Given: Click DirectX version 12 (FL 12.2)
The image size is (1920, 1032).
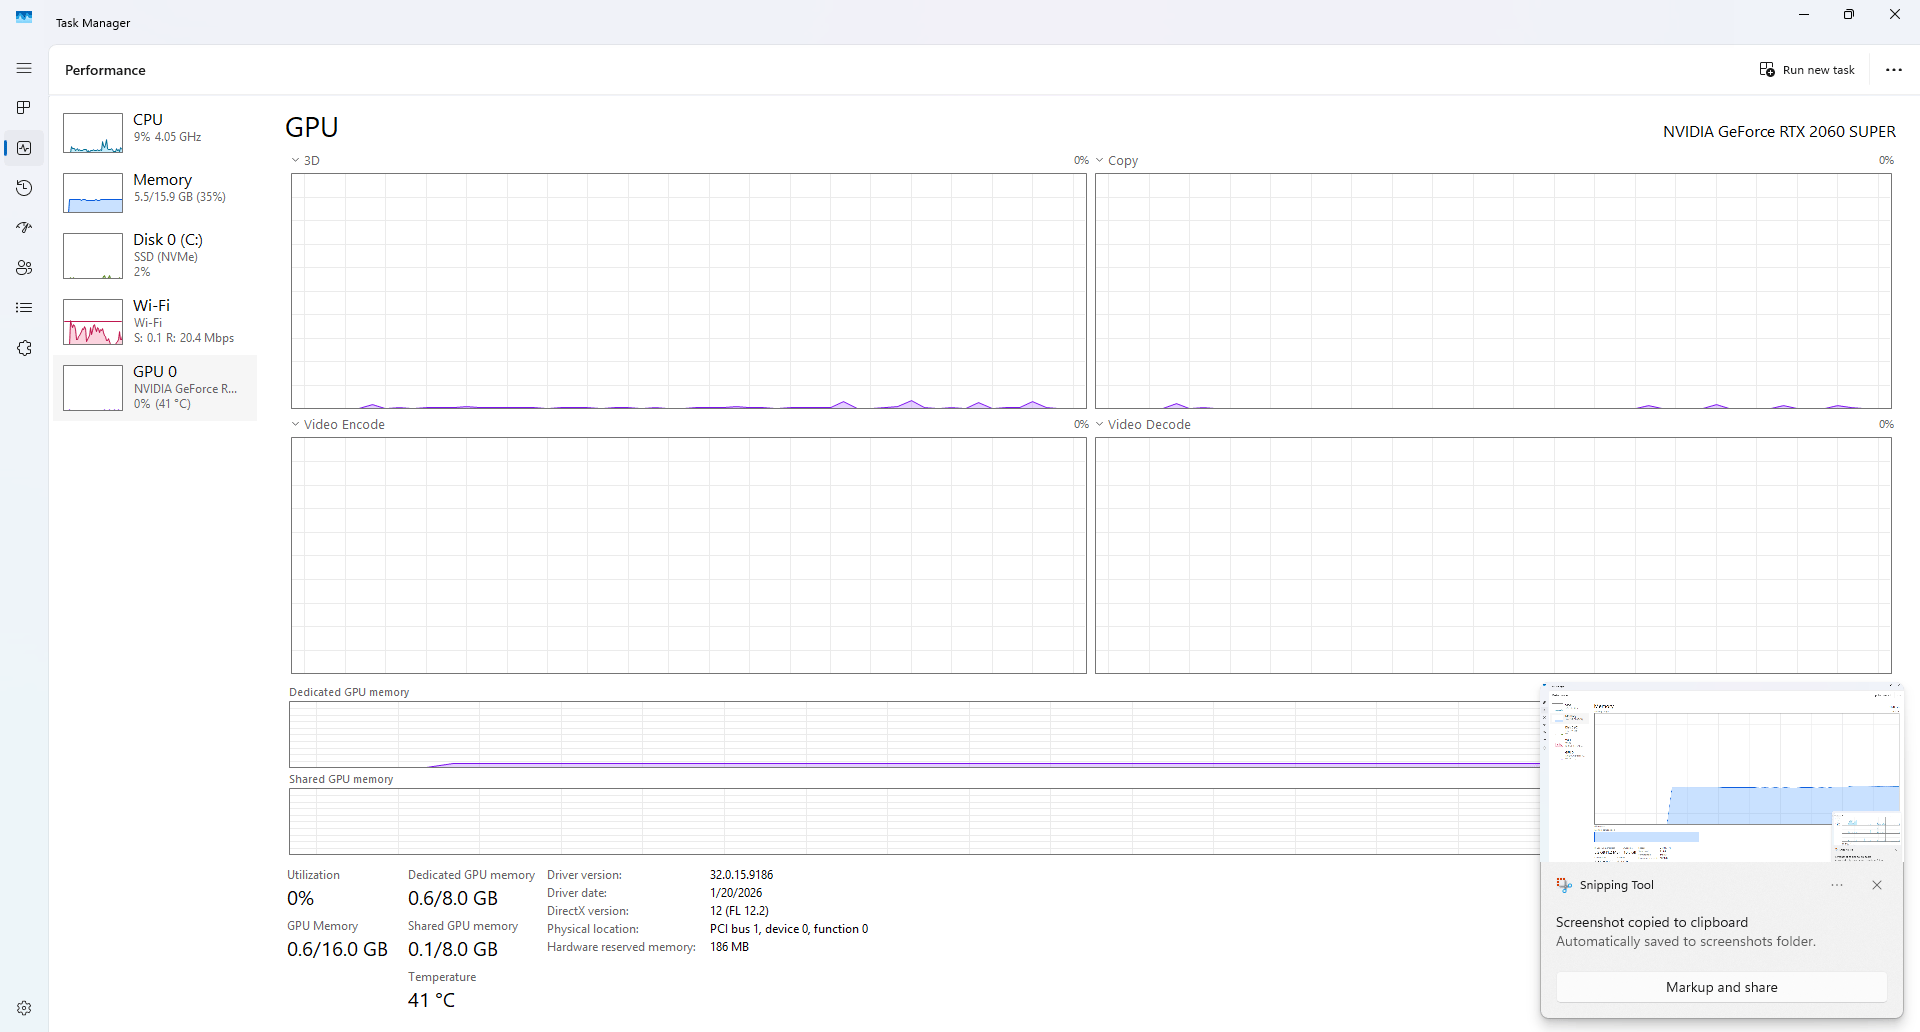Looking at the screenshot, I should tap(739, 911).
